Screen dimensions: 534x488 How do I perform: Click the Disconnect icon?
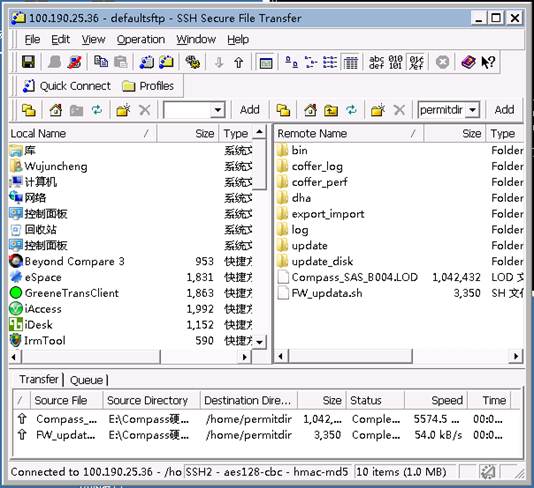tap(75, 62)
